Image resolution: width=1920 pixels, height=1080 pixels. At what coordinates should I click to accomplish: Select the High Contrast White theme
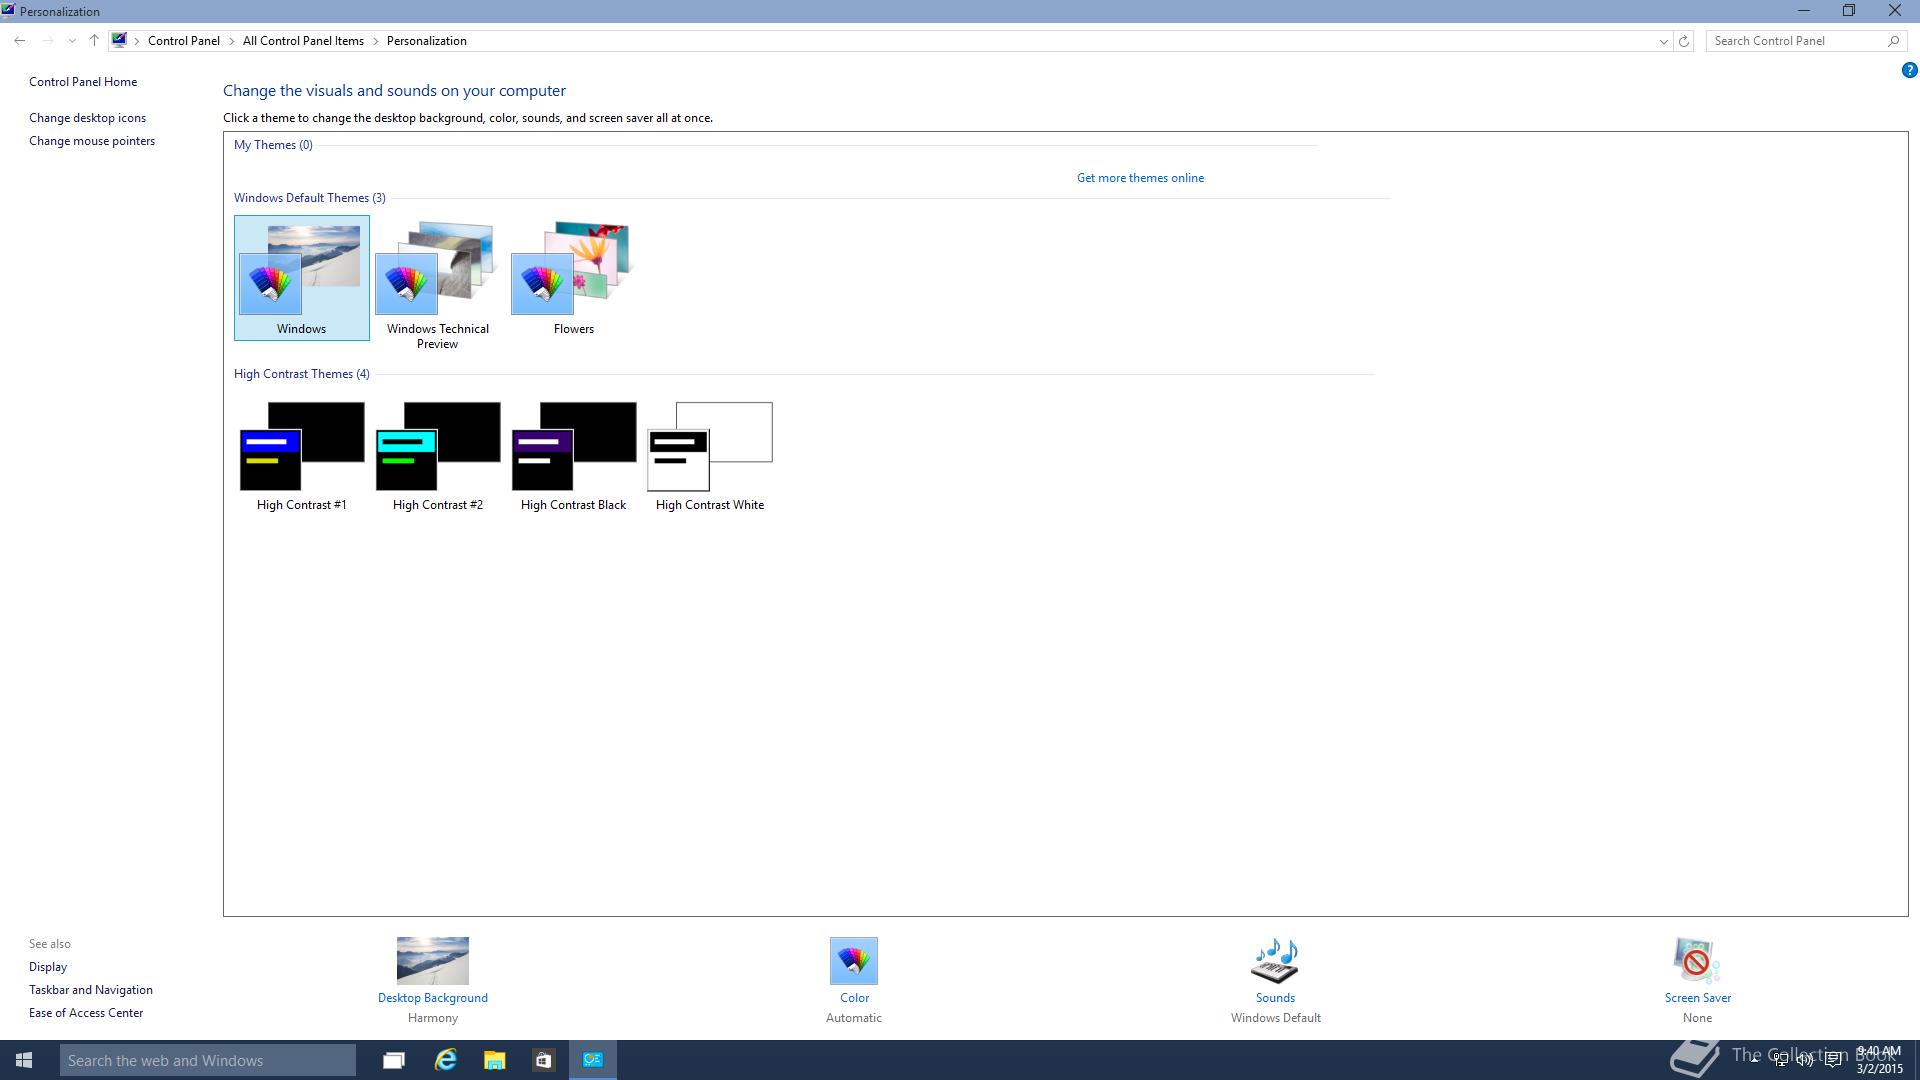(710, 456)
